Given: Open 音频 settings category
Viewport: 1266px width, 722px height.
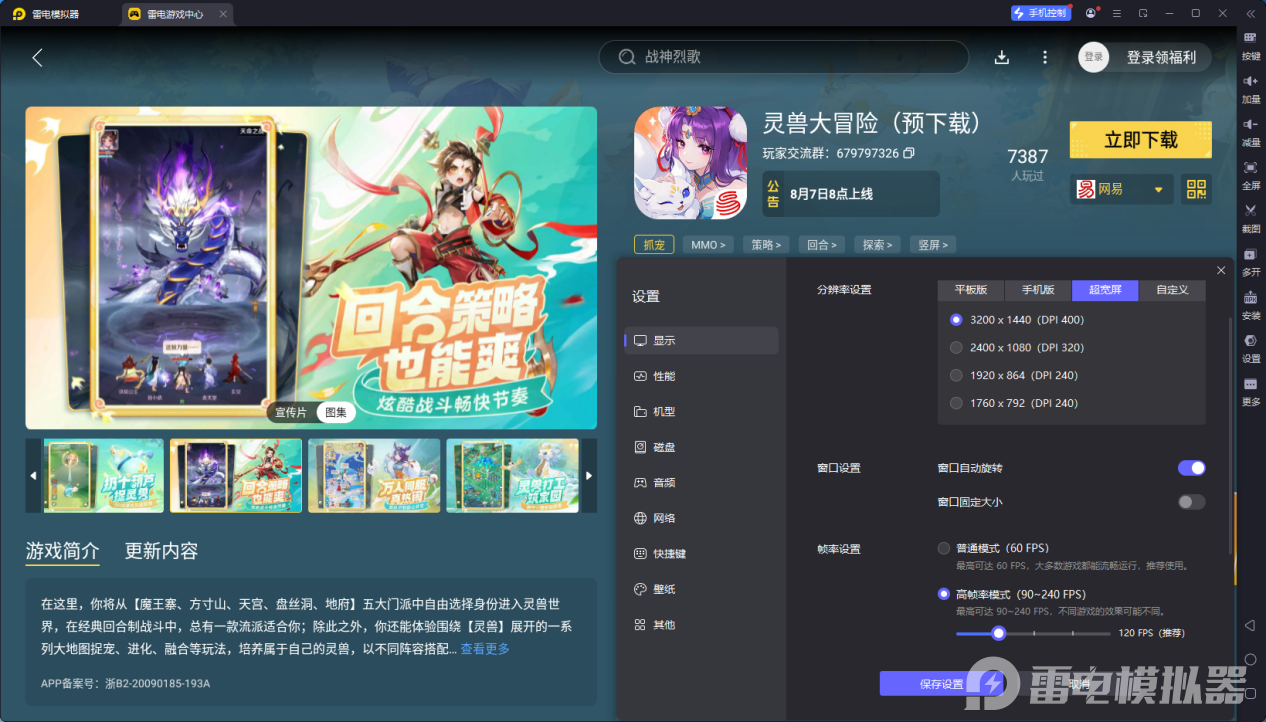Looking at the screenshot, I should coord(701,483).
